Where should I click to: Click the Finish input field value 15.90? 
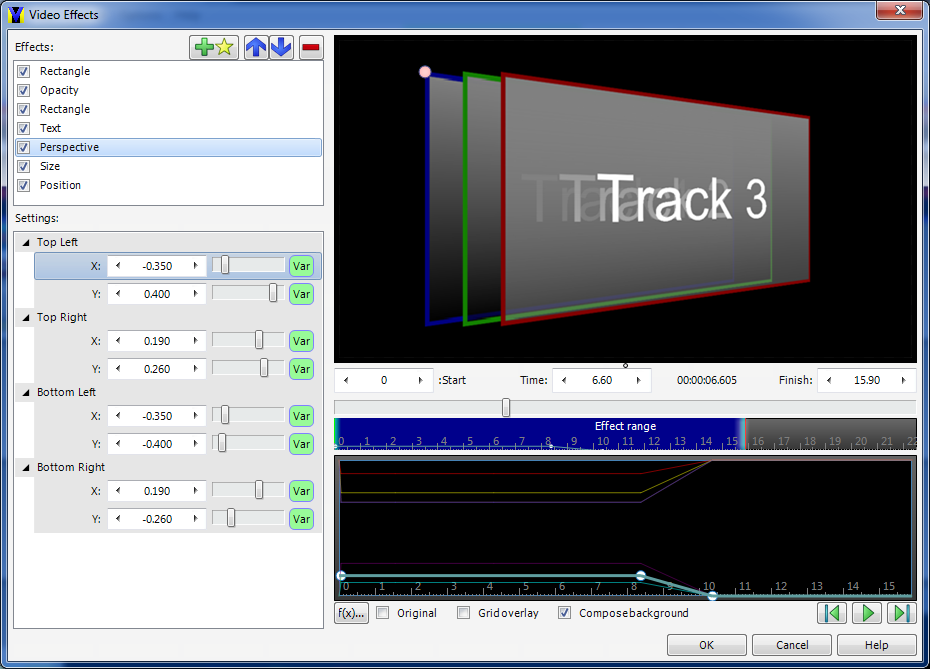point(867,380)
